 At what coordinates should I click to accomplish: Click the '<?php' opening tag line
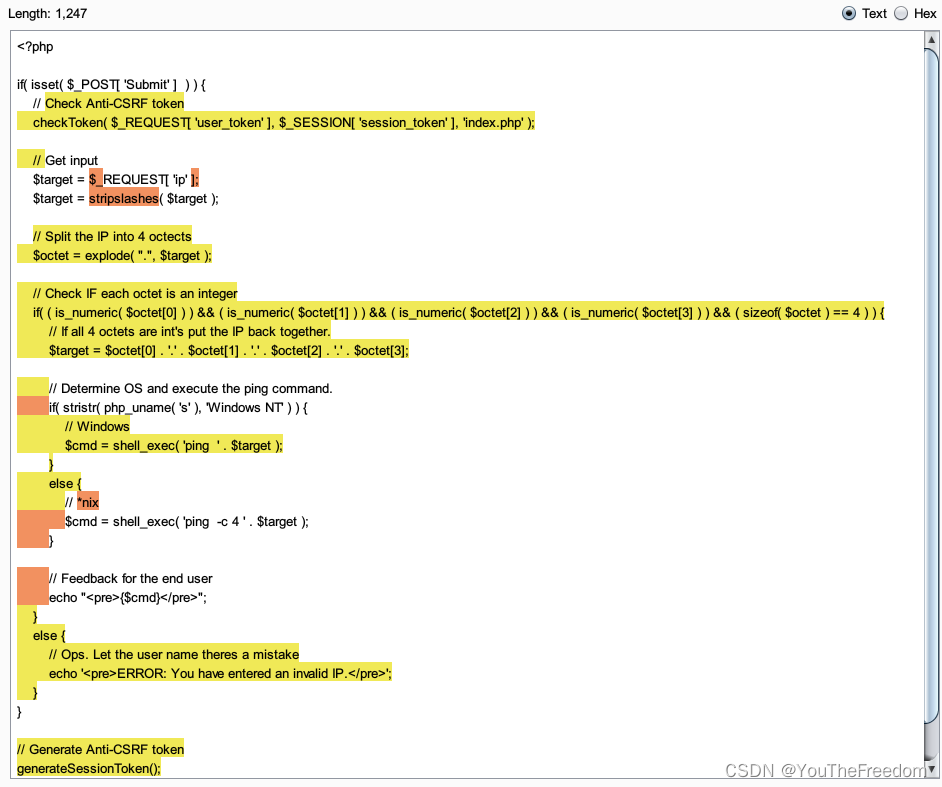(x=35, y=47)
